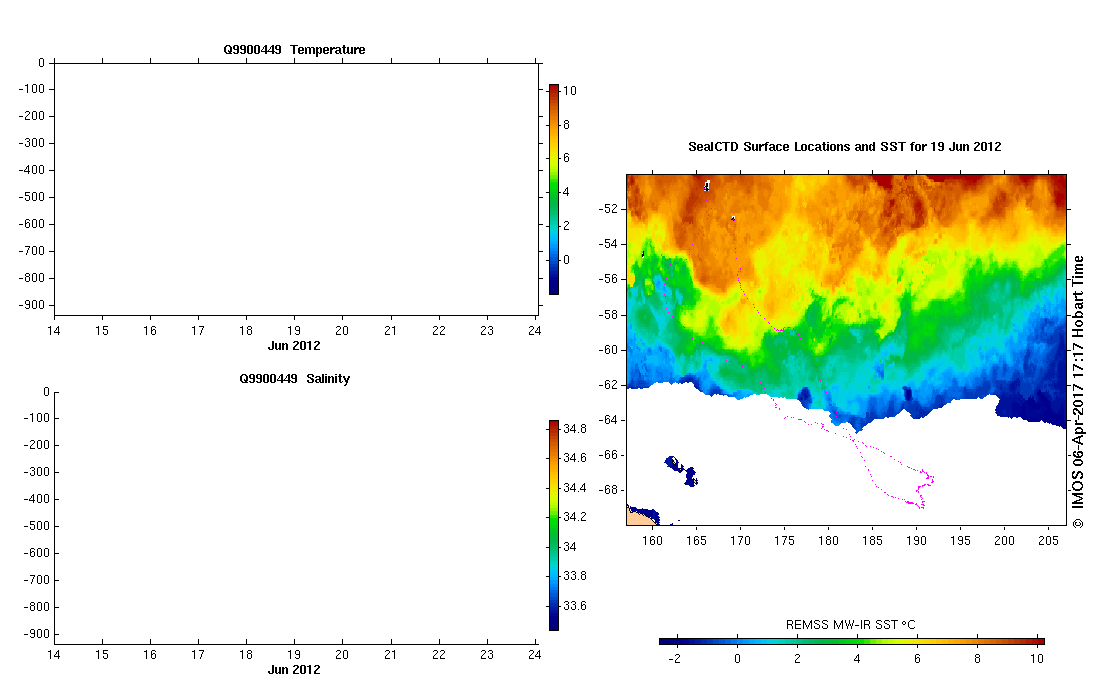The image size is (1099, 700).
Task: Click the 34.8 label on salinity colorbar
Action: (x=575, y=428)
